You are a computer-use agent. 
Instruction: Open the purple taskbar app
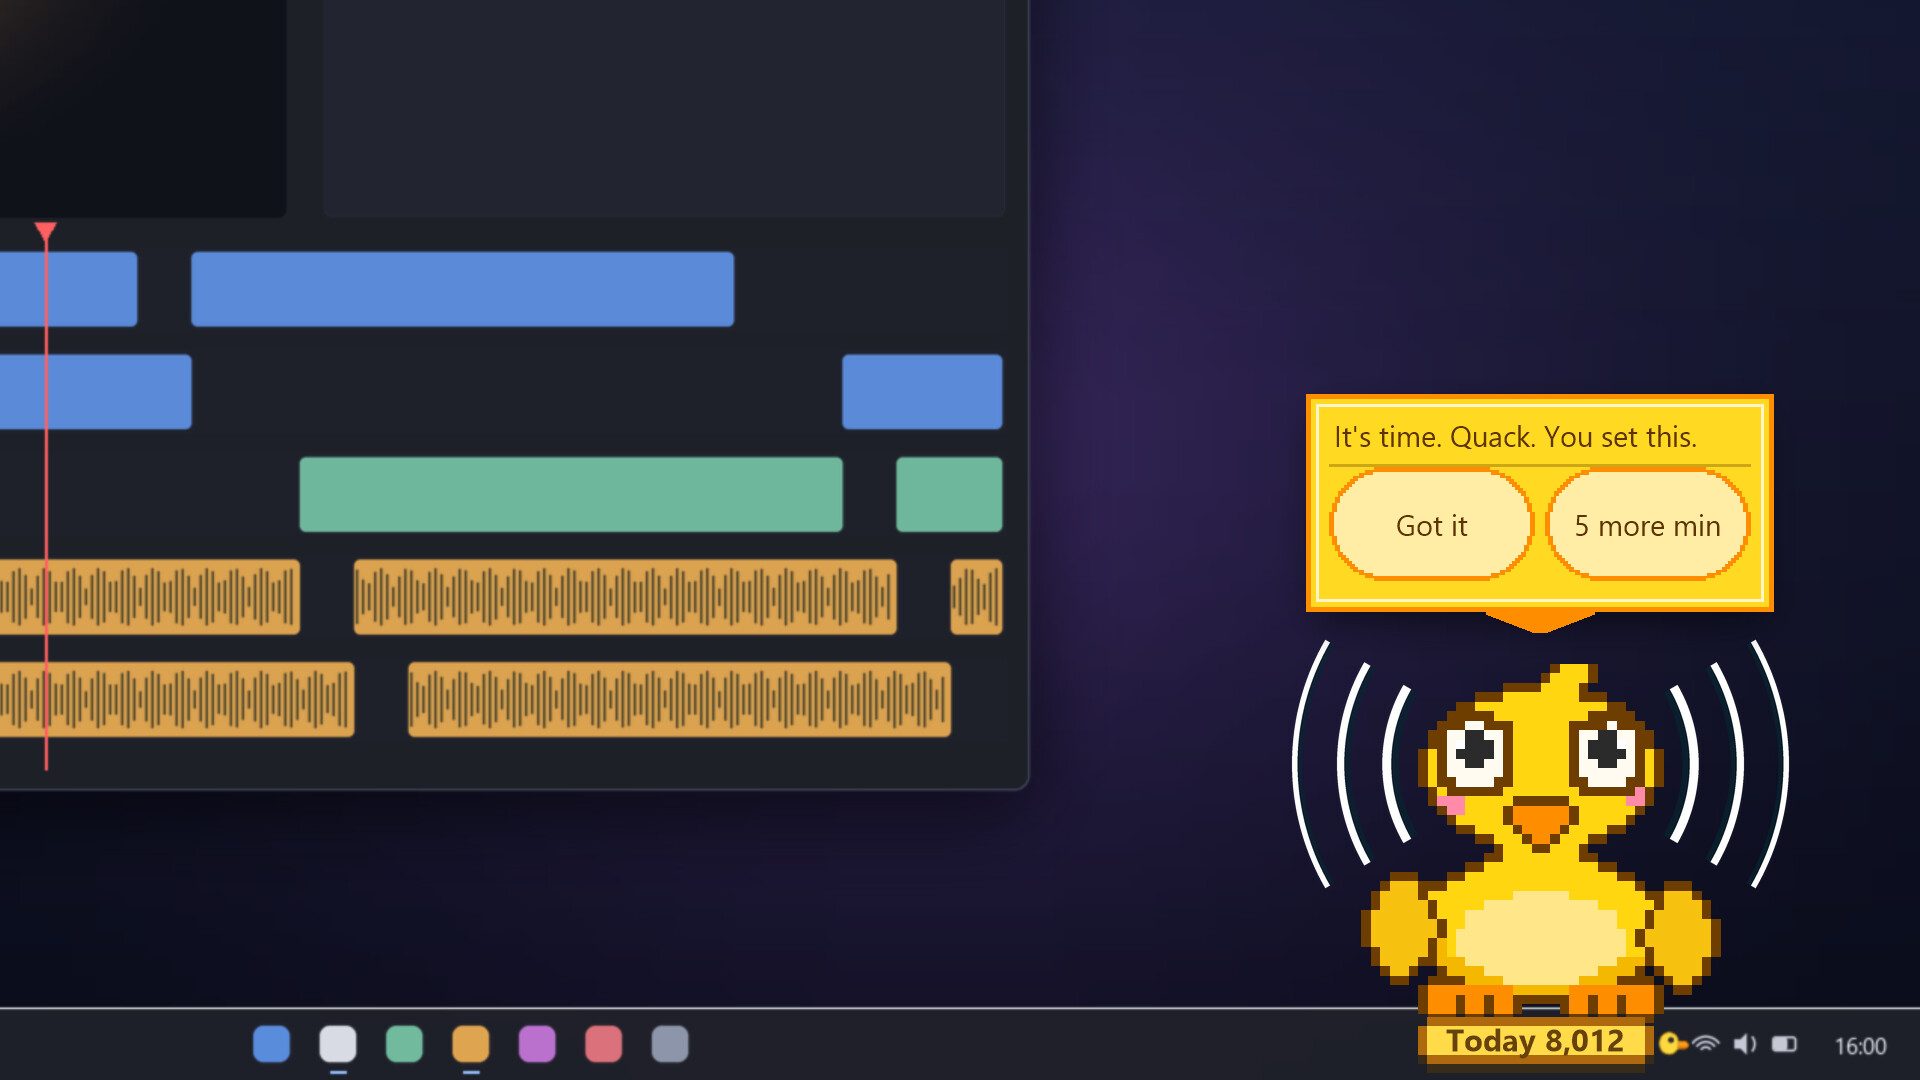[537, 1044]
